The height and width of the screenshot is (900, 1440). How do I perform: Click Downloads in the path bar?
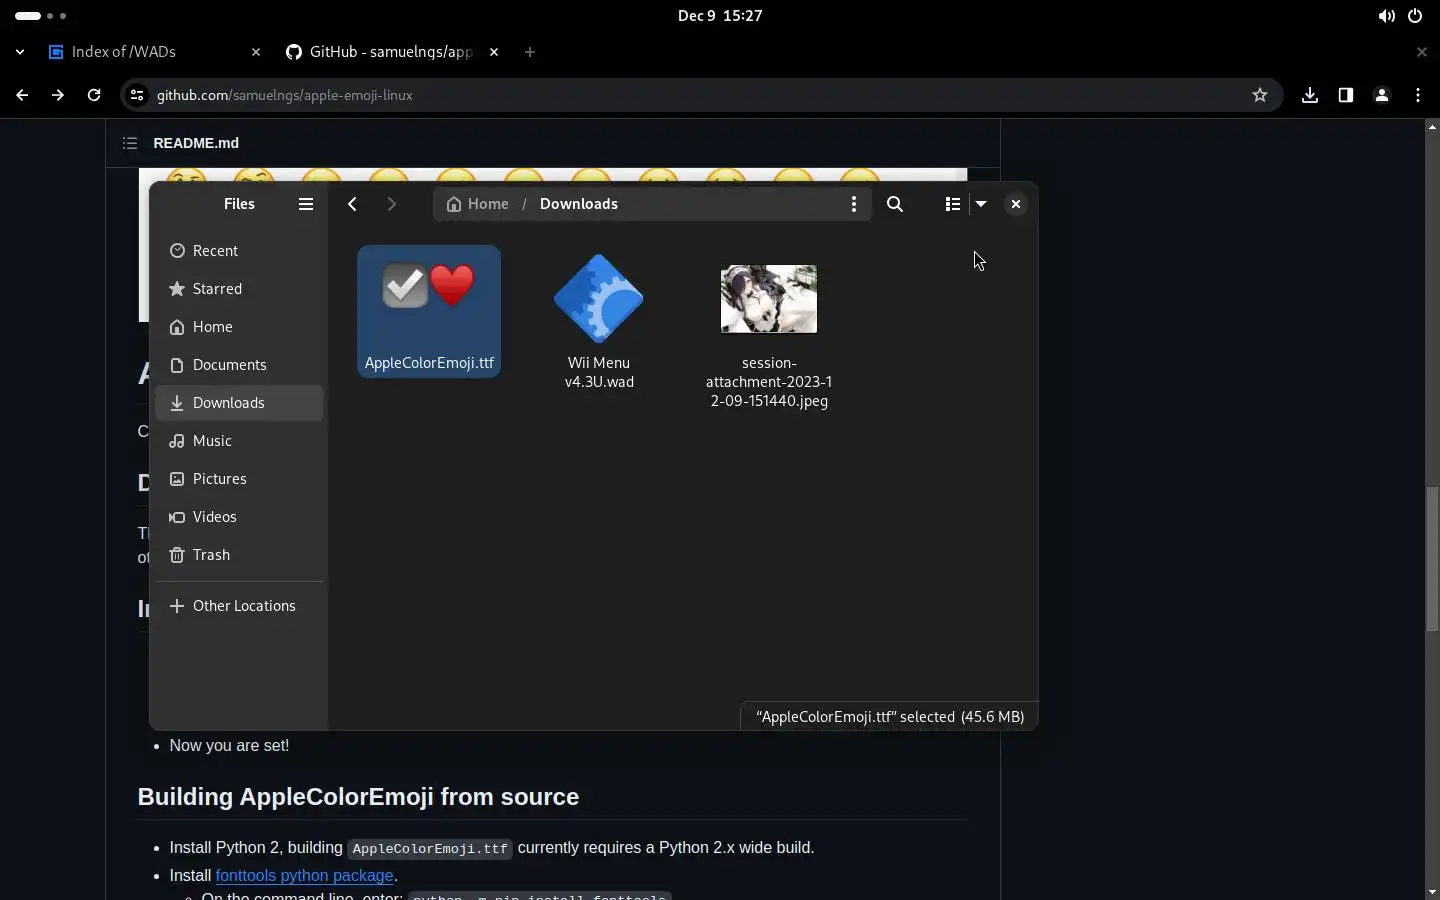(579, 204)
